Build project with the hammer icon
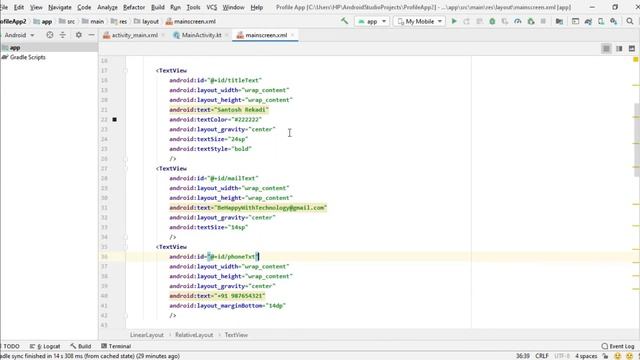This screenshot has width=640, height=360. [344, 21]
